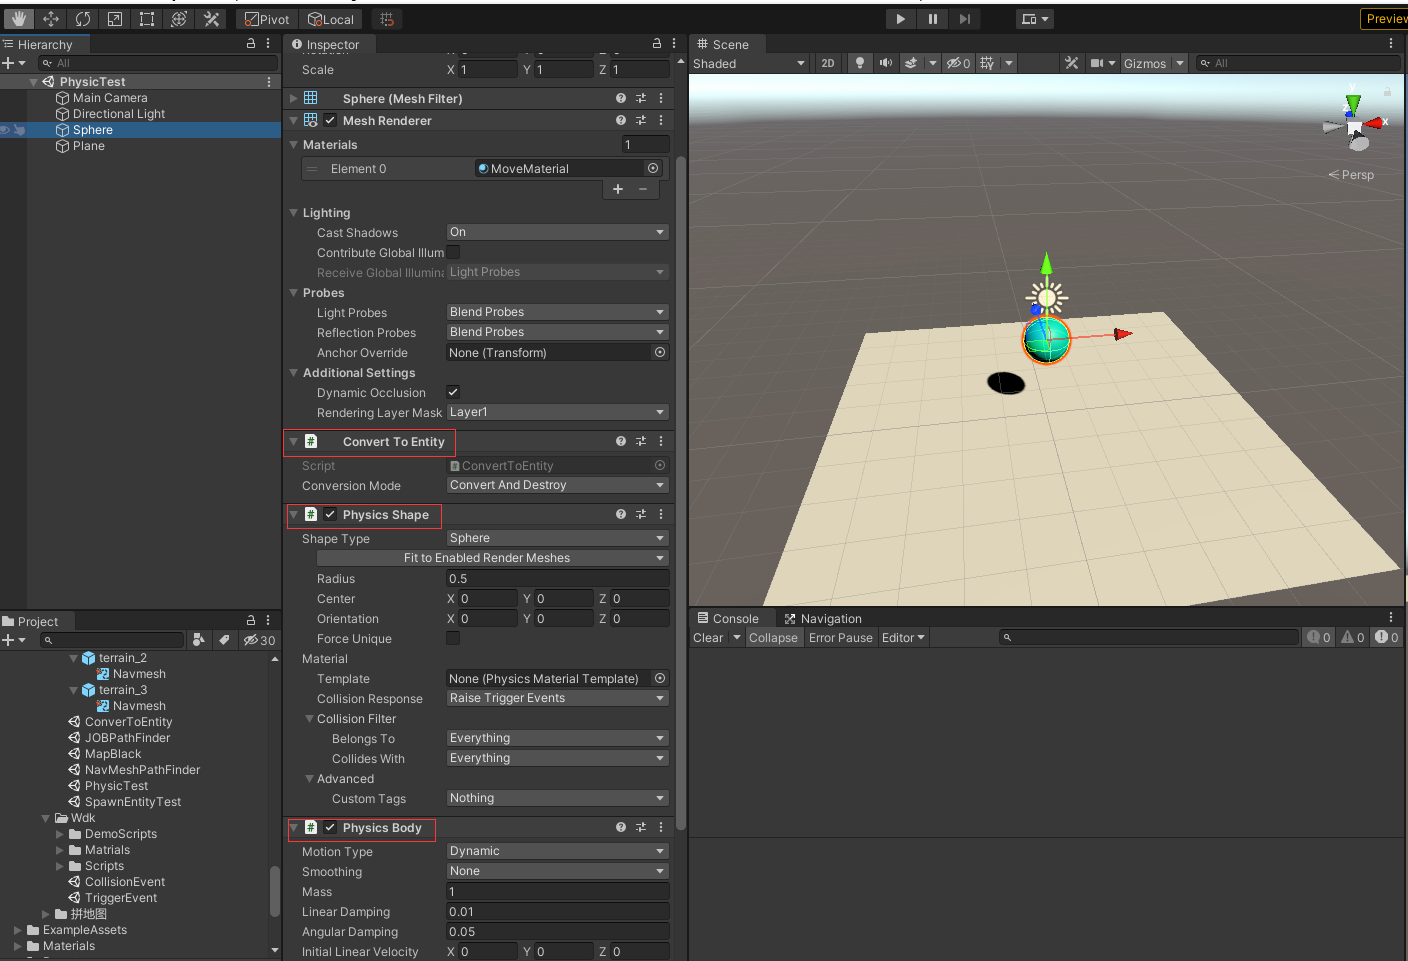Open Light Probes dropdown

click(558, 312)
